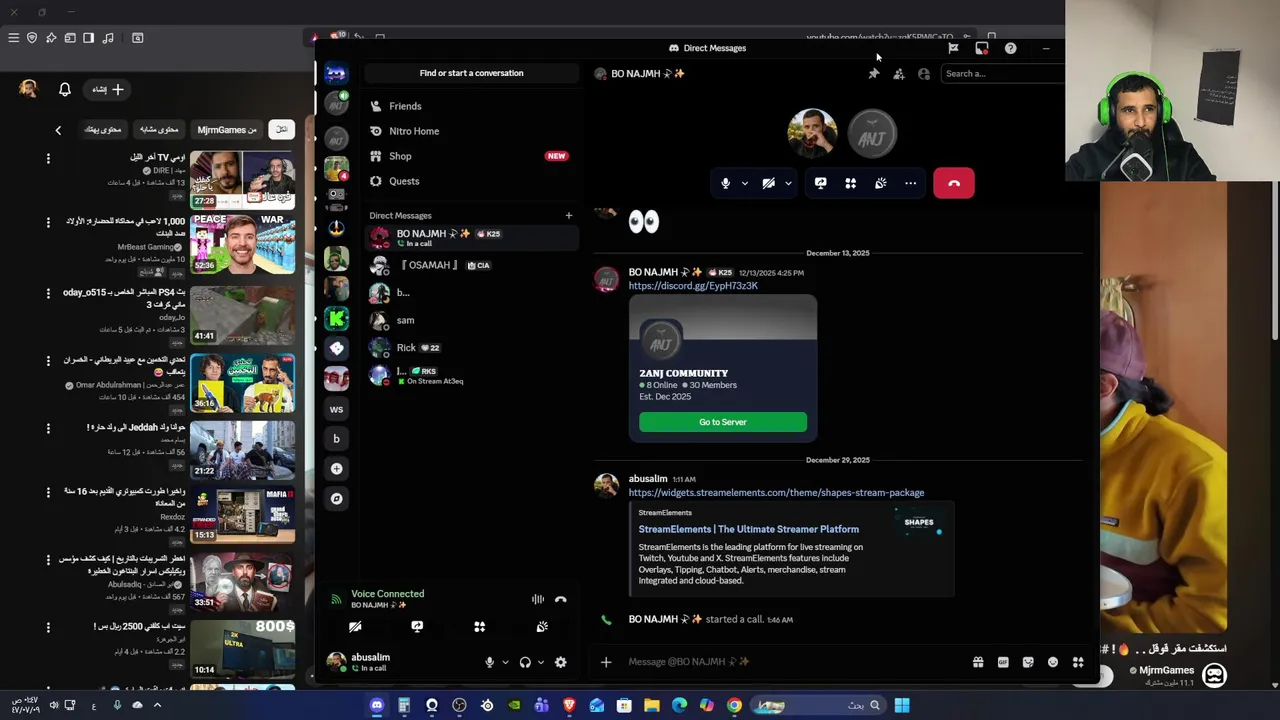1280x720 pixels.
Task: Deafen with headphones icon in user panel
Action: (525, 662)
